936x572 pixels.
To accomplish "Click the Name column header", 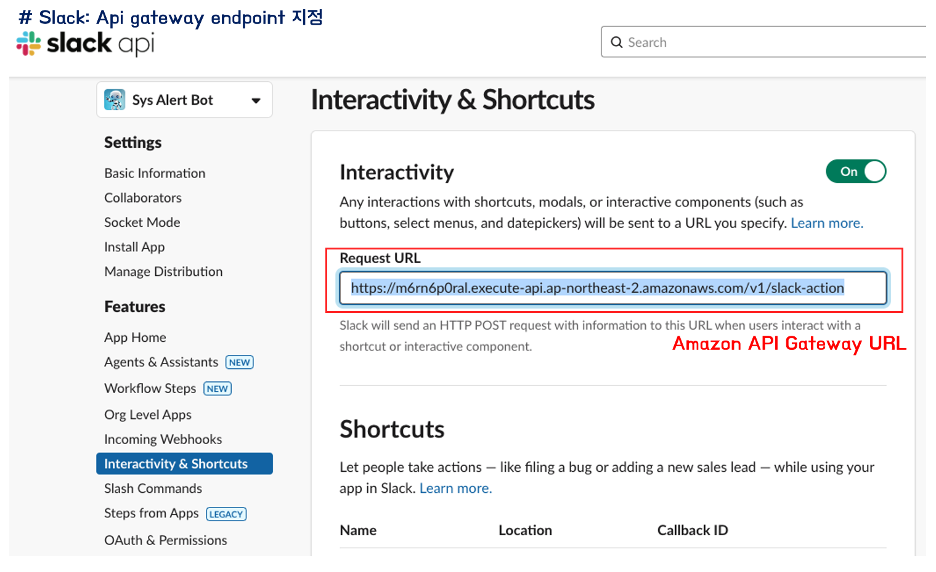I will tap(358, 530).
